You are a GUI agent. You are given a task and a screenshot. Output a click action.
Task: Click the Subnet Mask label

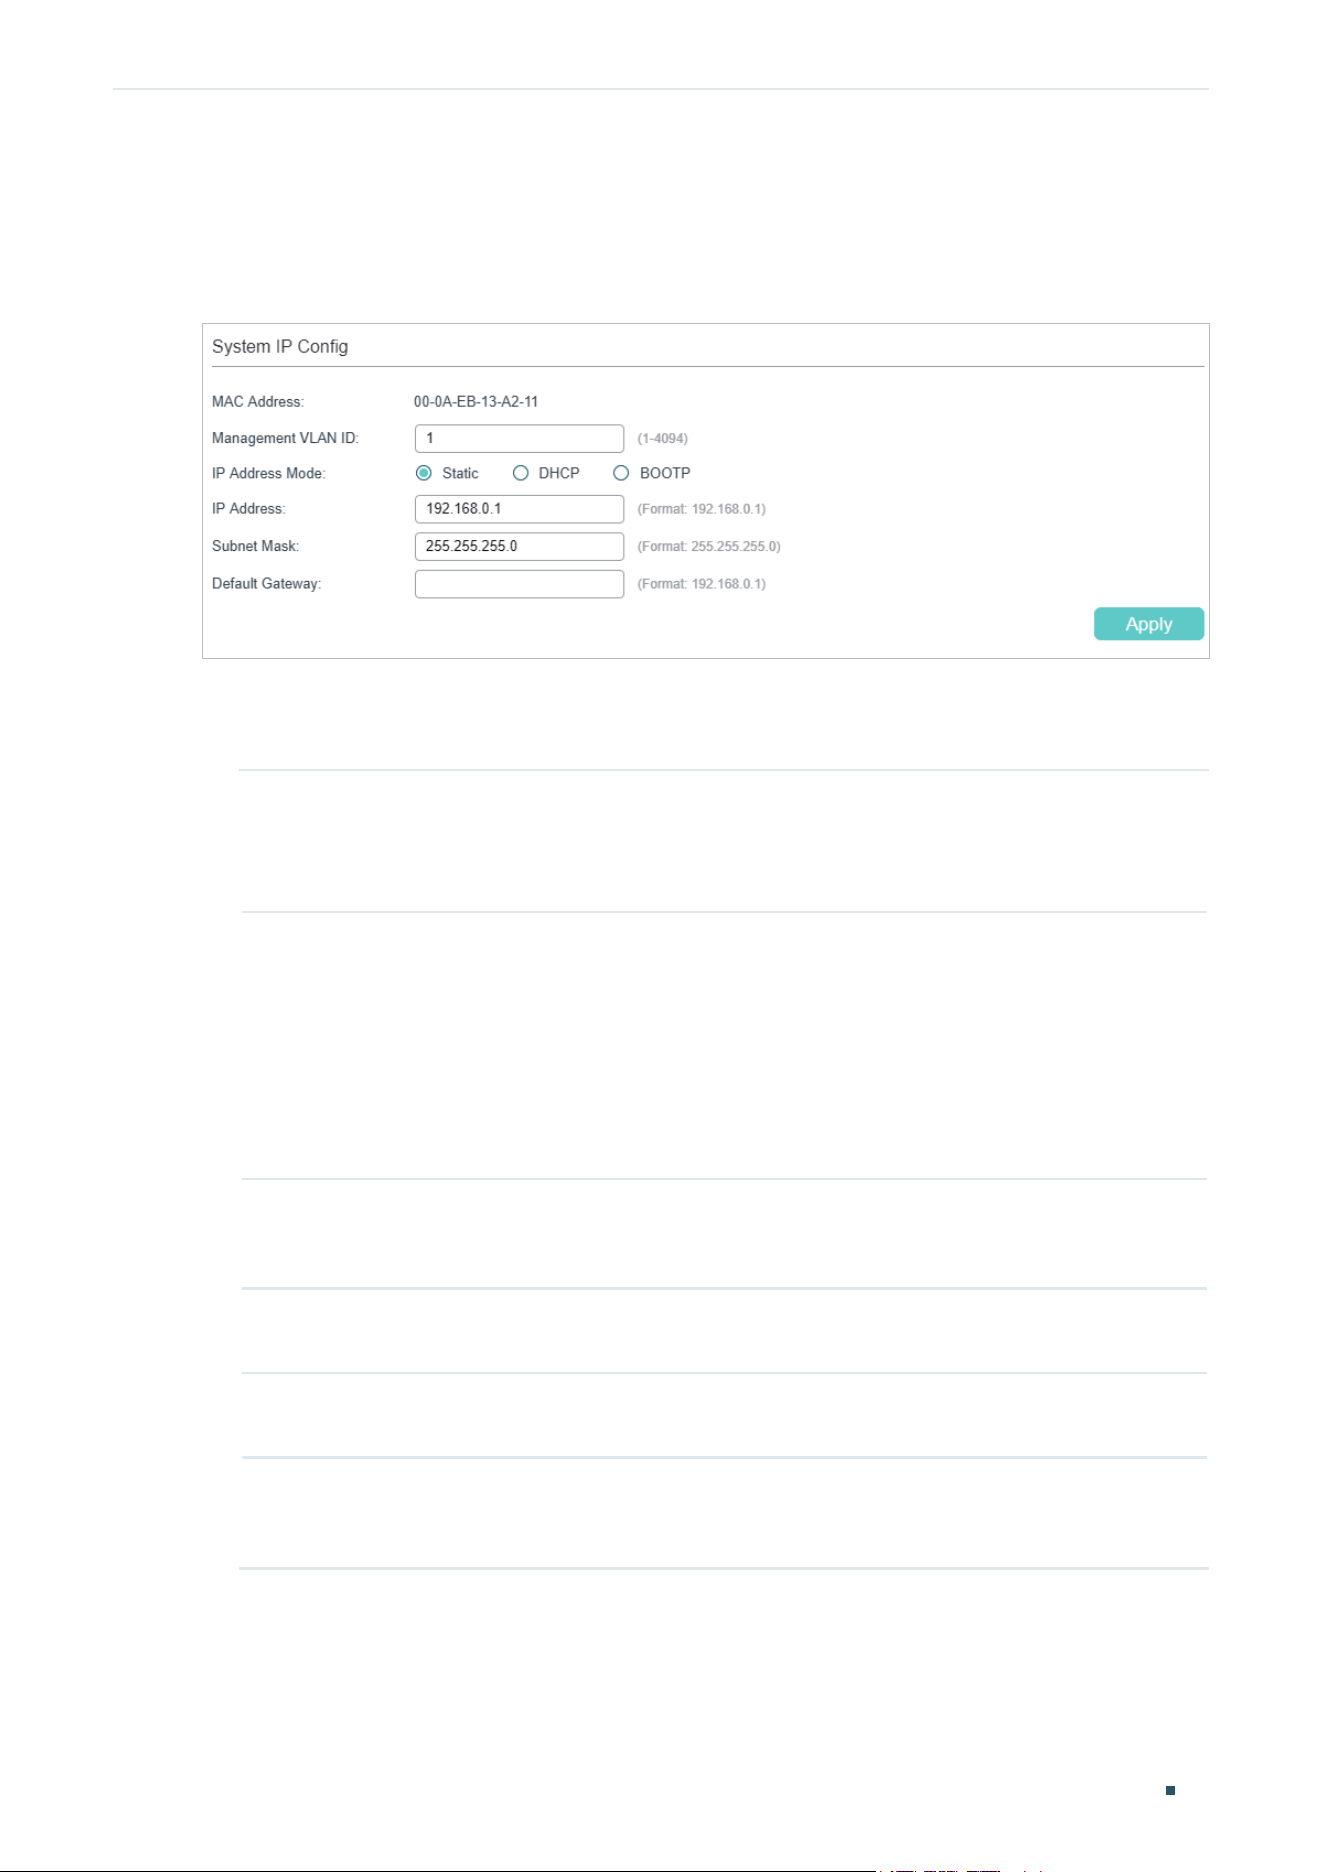coord(256,546)
